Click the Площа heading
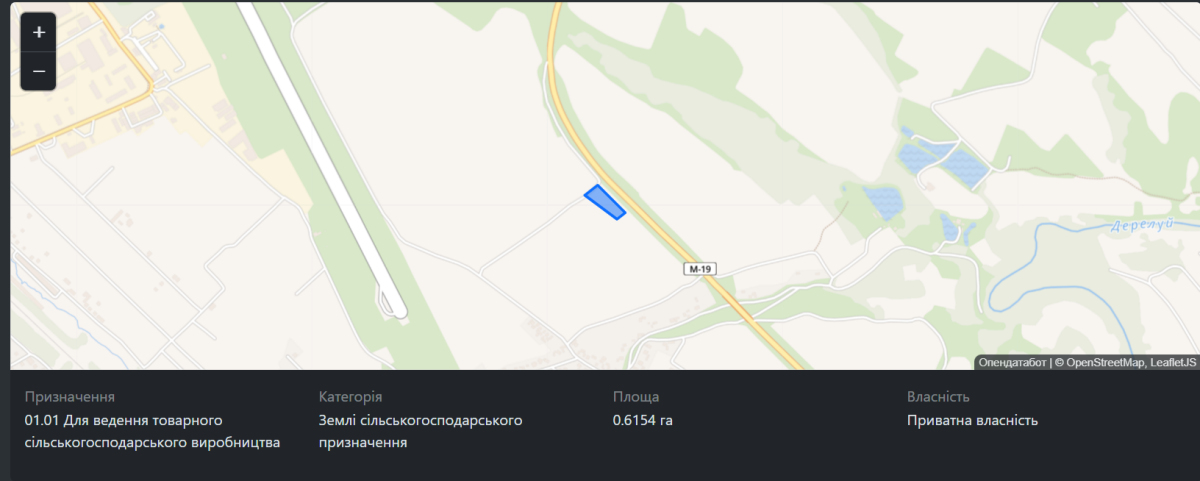 (x=636, y=397)
